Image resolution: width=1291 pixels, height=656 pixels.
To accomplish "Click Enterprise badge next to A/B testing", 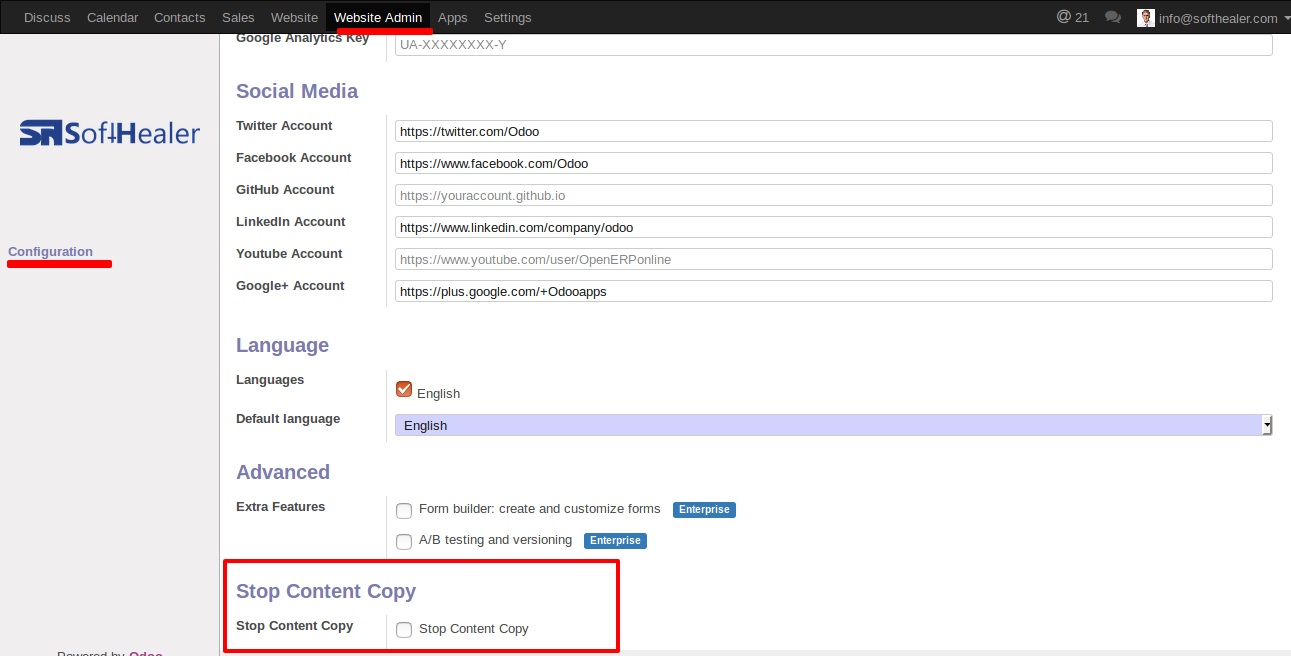I will (615, 541).
